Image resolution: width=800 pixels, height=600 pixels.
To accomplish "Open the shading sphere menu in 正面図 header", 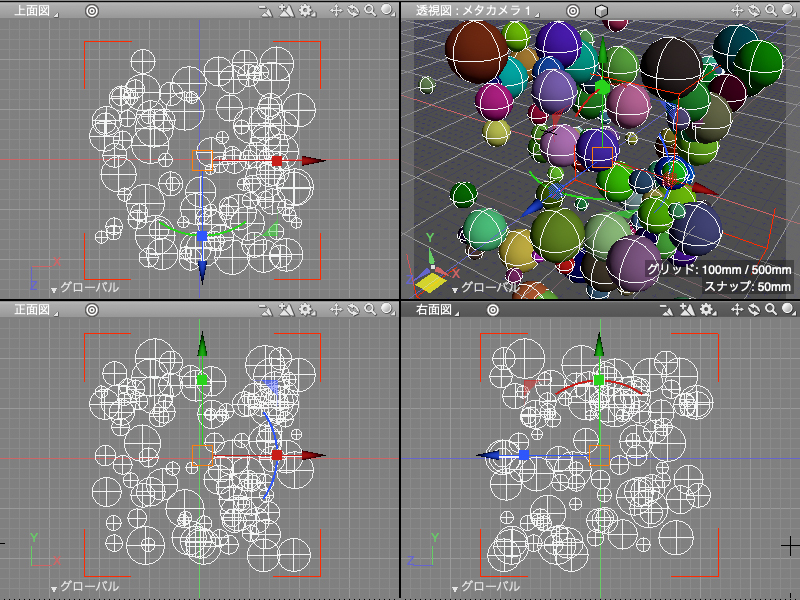I will click(x=388, y=310).
